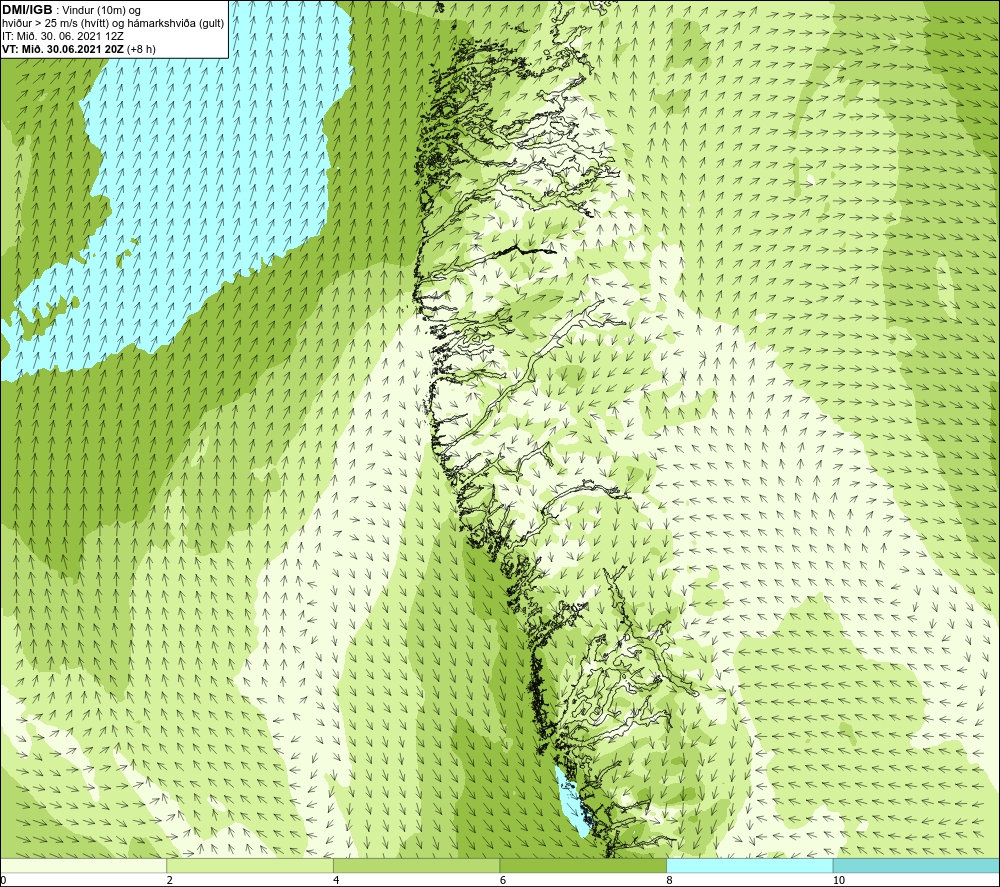The image size is (1000, 887).
Task: Click the 'Vindur (10m) og' label
Action: (101, 11)
